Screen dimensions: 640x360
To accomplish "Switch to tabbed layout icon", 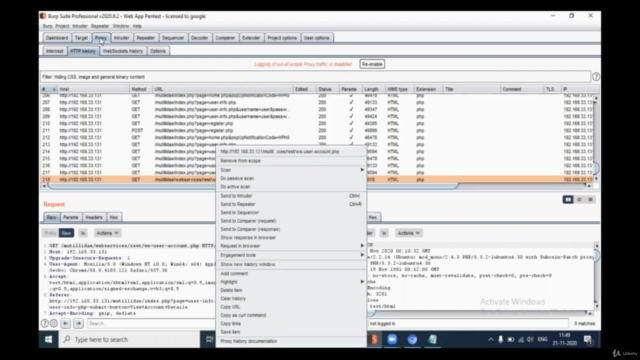I will click(590, 200).
